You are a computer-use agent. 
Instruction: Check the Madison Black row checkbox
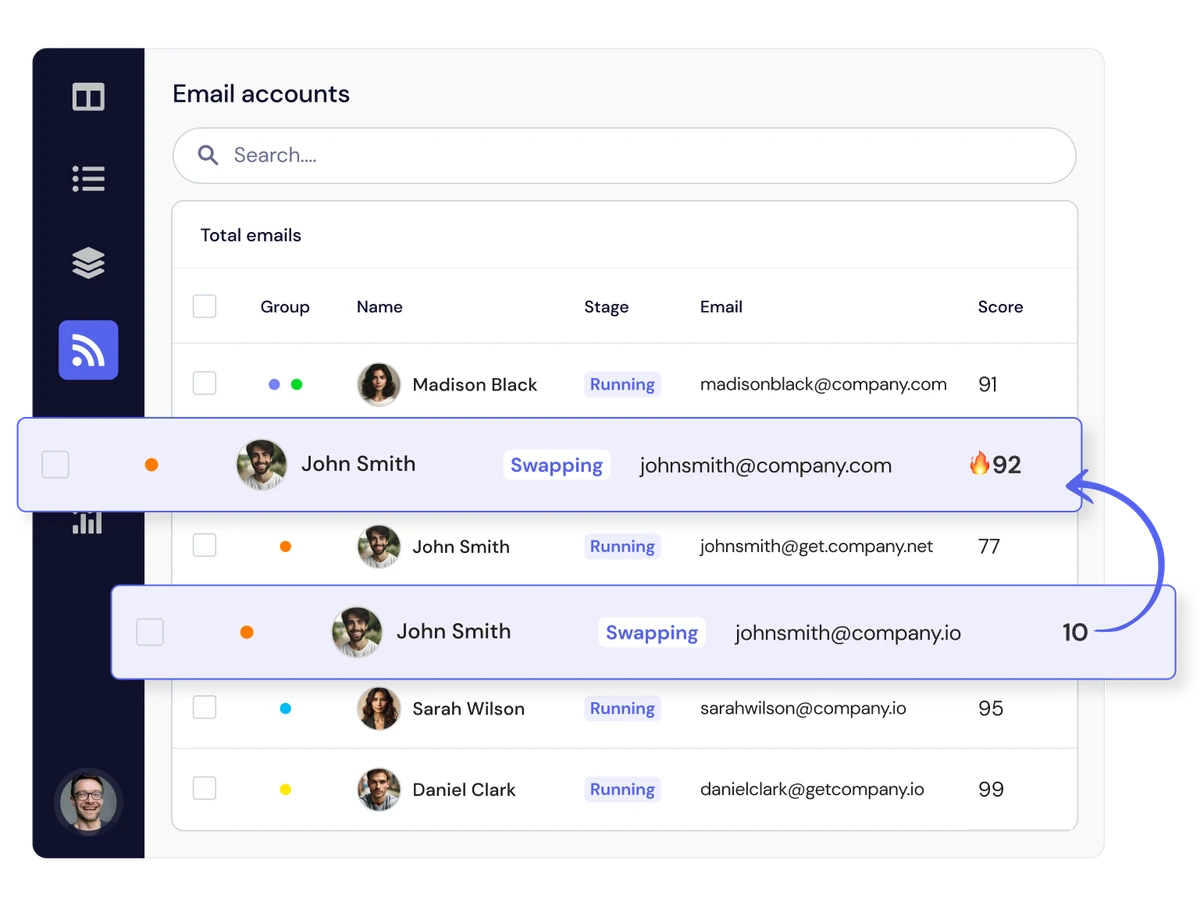(x=204, y=383)
